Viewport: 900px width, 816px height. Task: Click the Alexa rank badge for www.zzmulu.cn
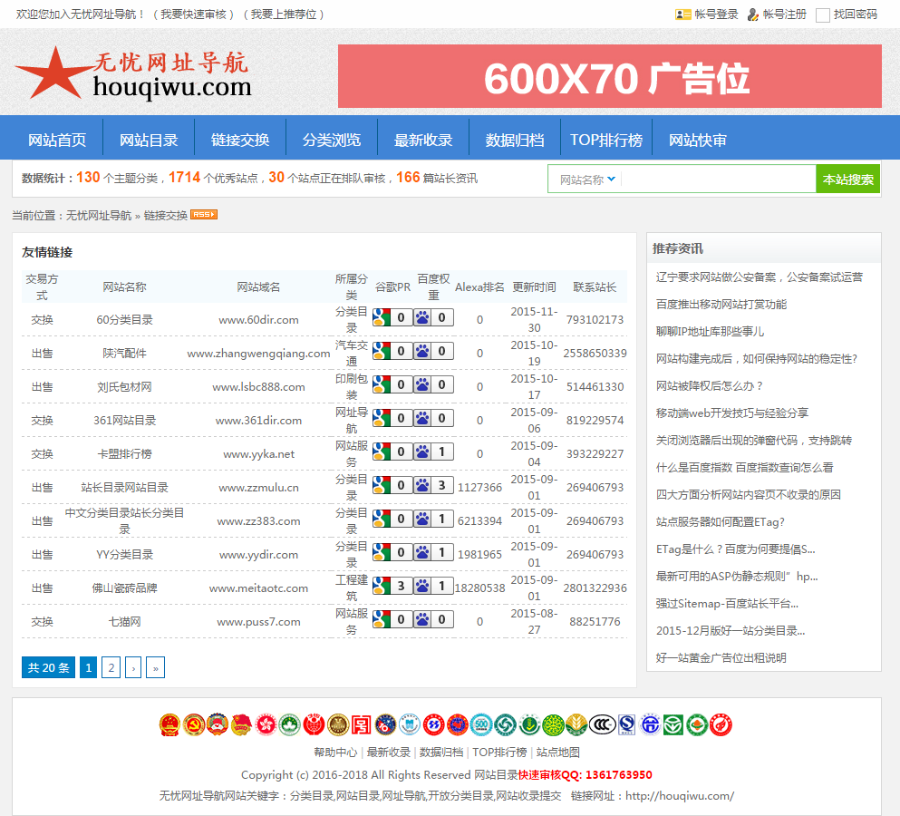[480, 486]
